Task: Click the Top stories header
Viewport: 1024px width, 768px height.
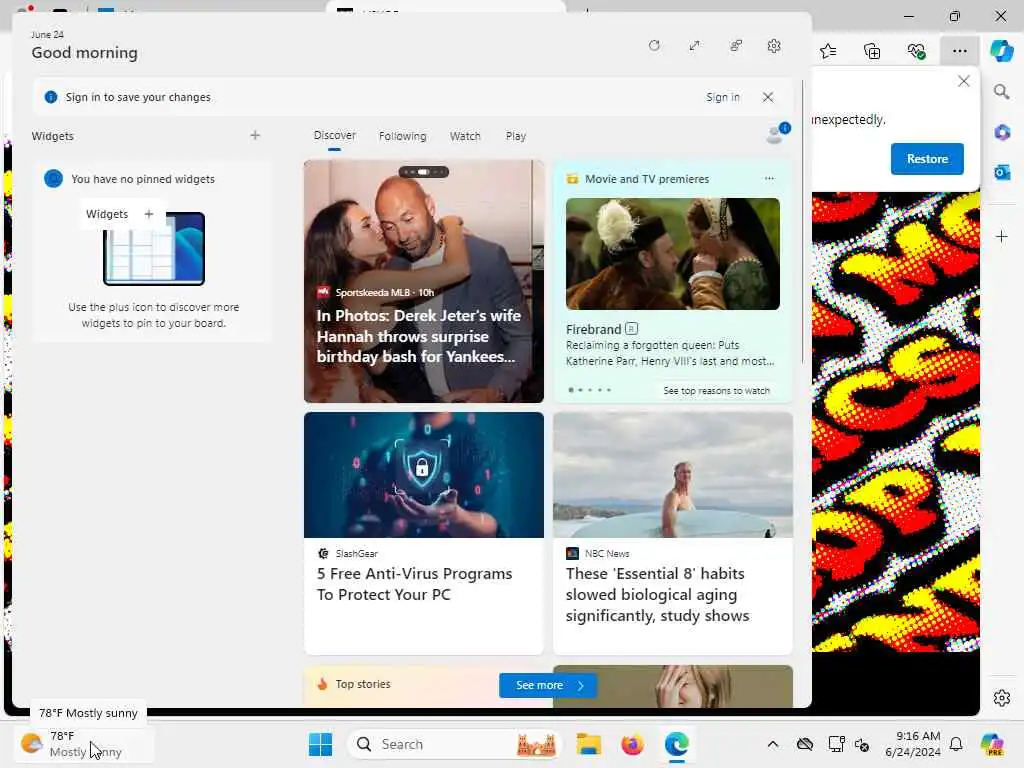Action: coord(362,684)
